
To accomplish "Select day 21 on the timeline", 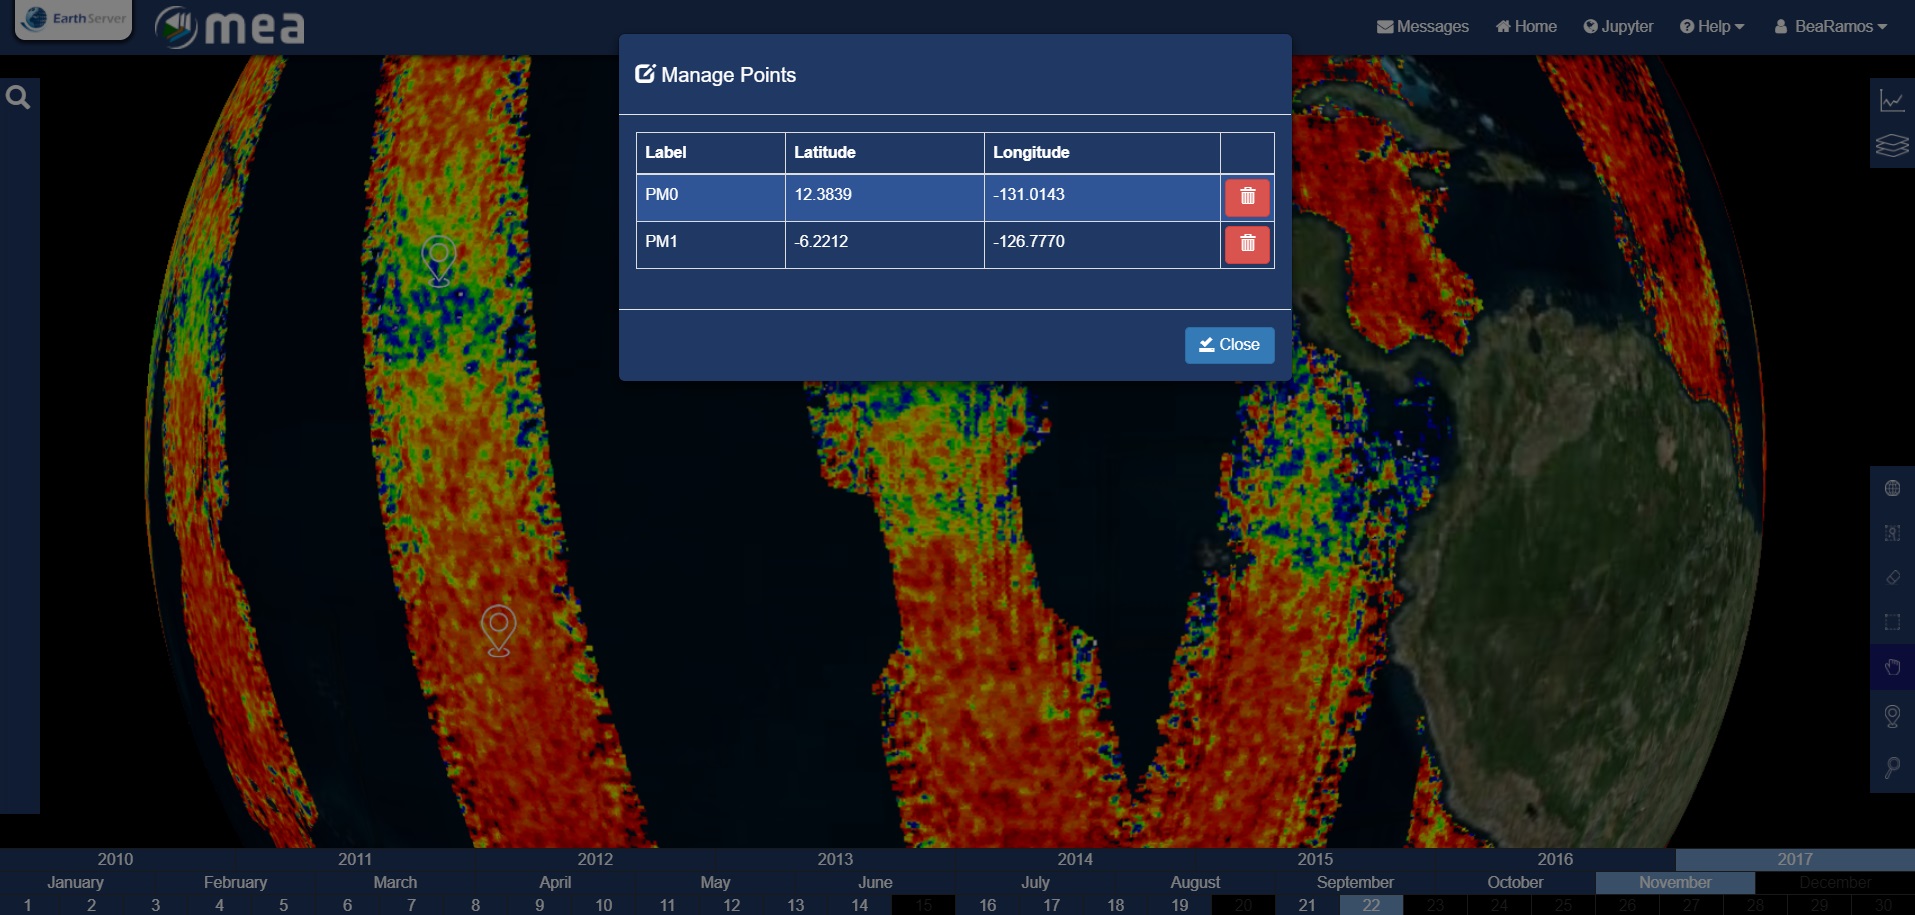I will (1307, 905).
